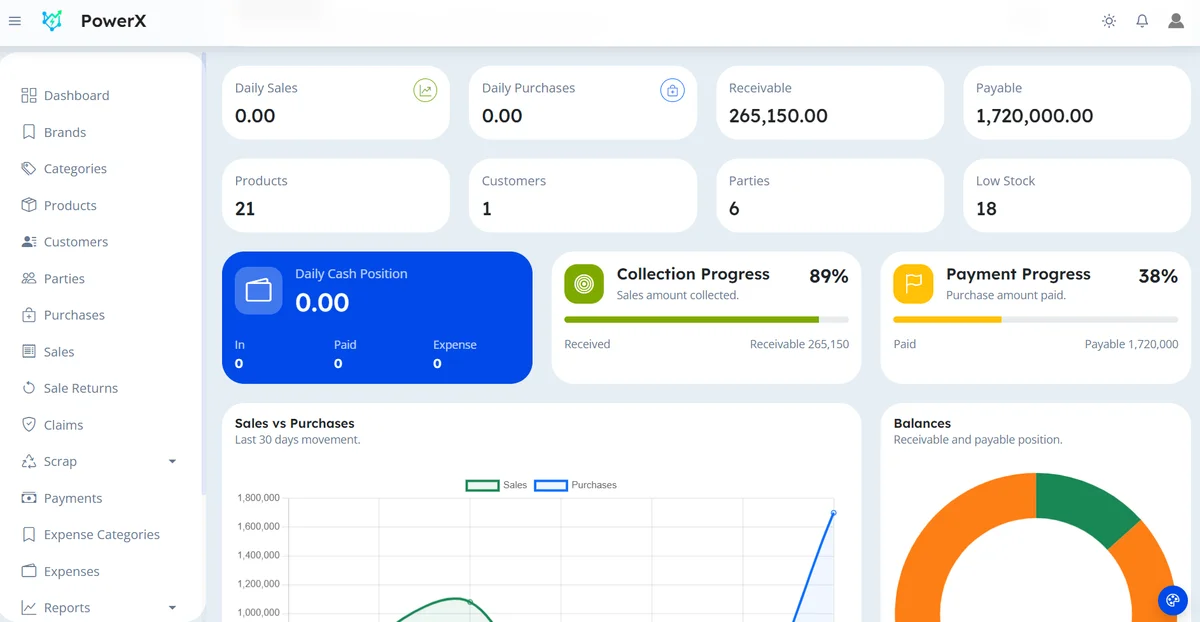Open the hamburger menu icon

pos(15,21)
